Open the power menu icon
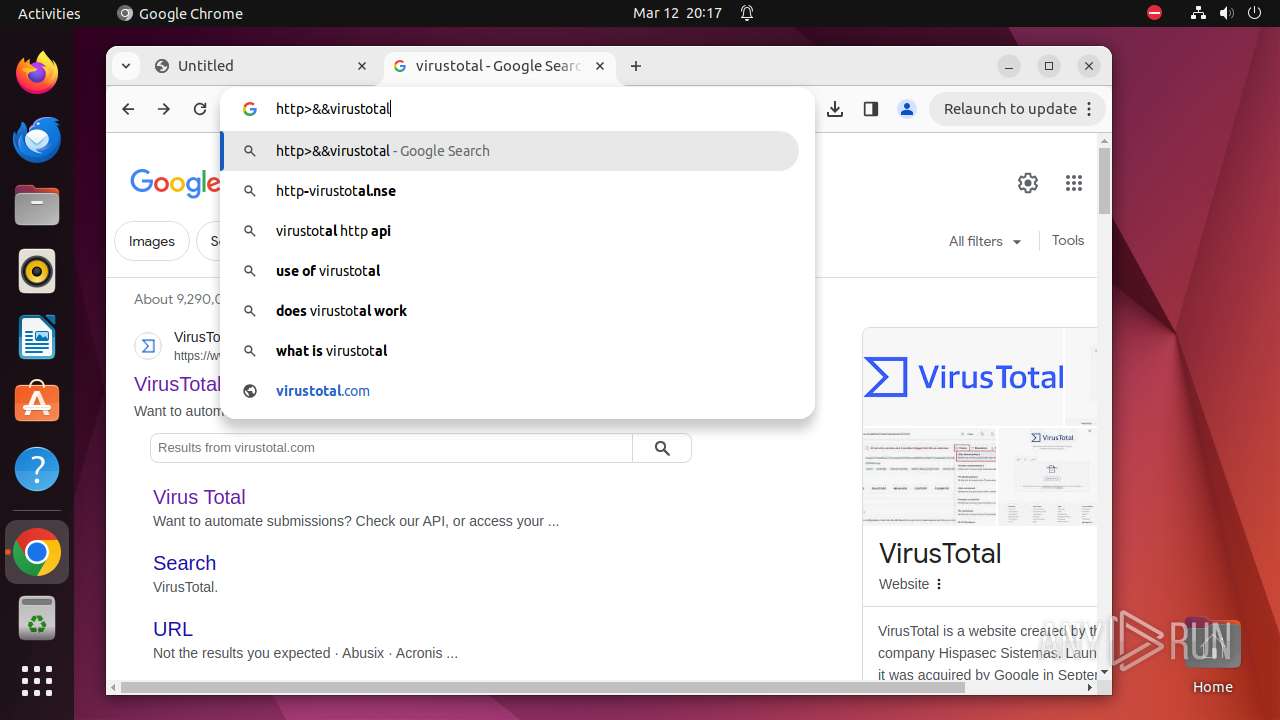This screenshot has width=1280, height=720. point(1255,13)
